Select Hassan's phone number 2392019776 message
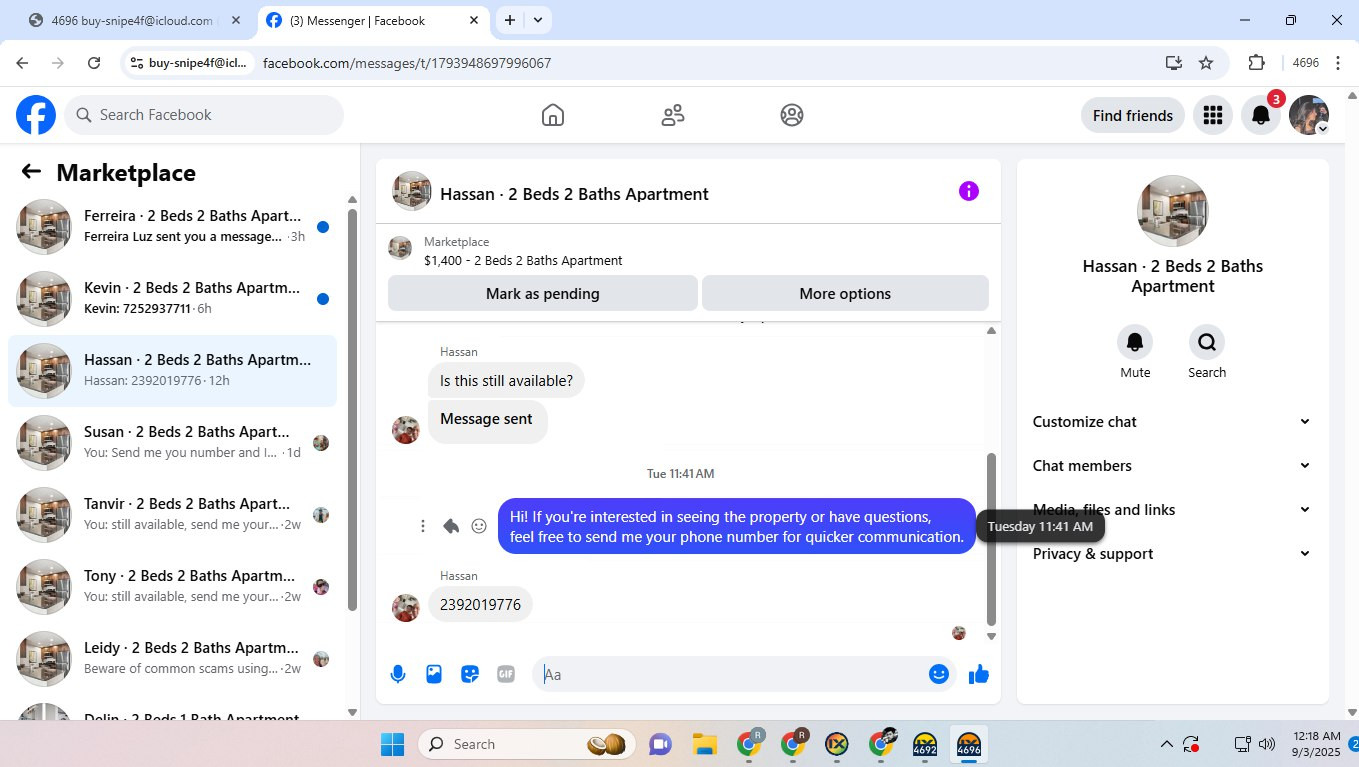This screenshot has height=767, width=1359. point(480,605)
